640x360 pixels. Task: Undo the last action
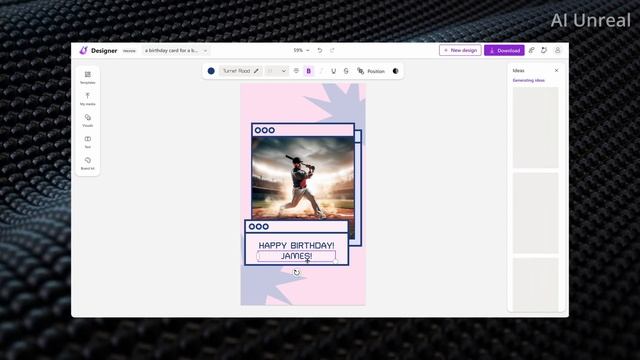(320, 50)
